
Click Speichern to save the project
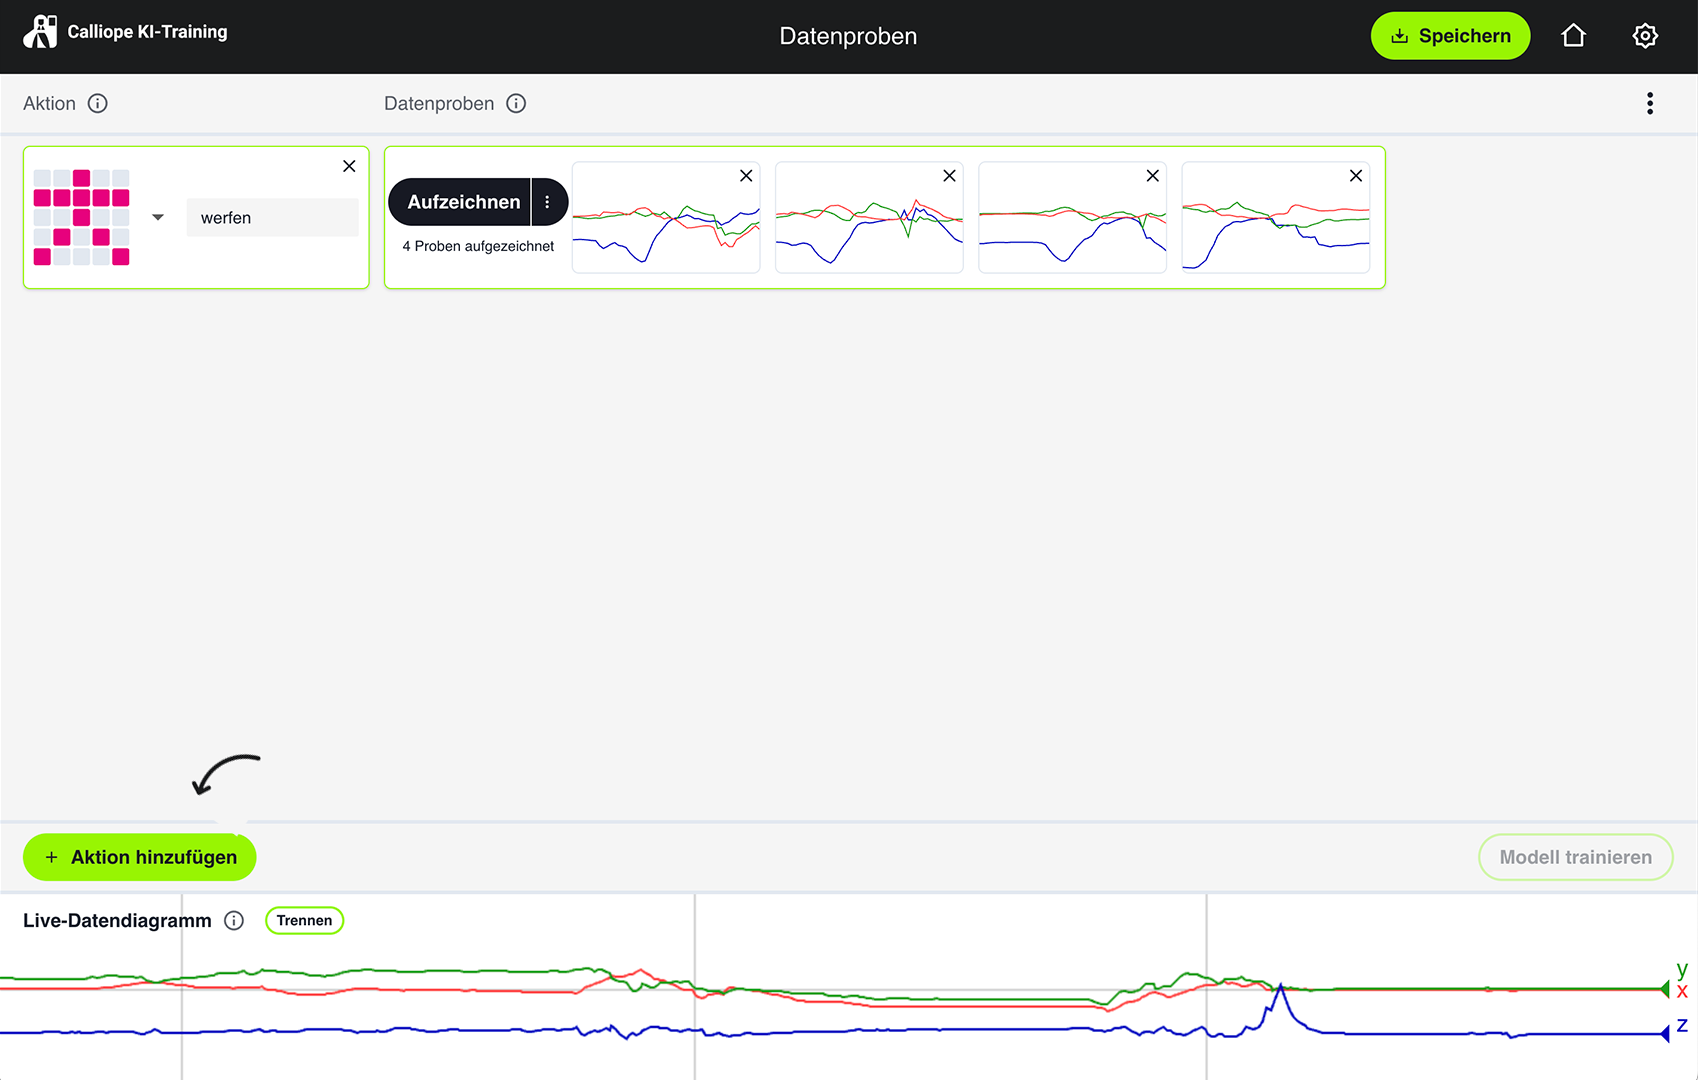click(1450, 36)
